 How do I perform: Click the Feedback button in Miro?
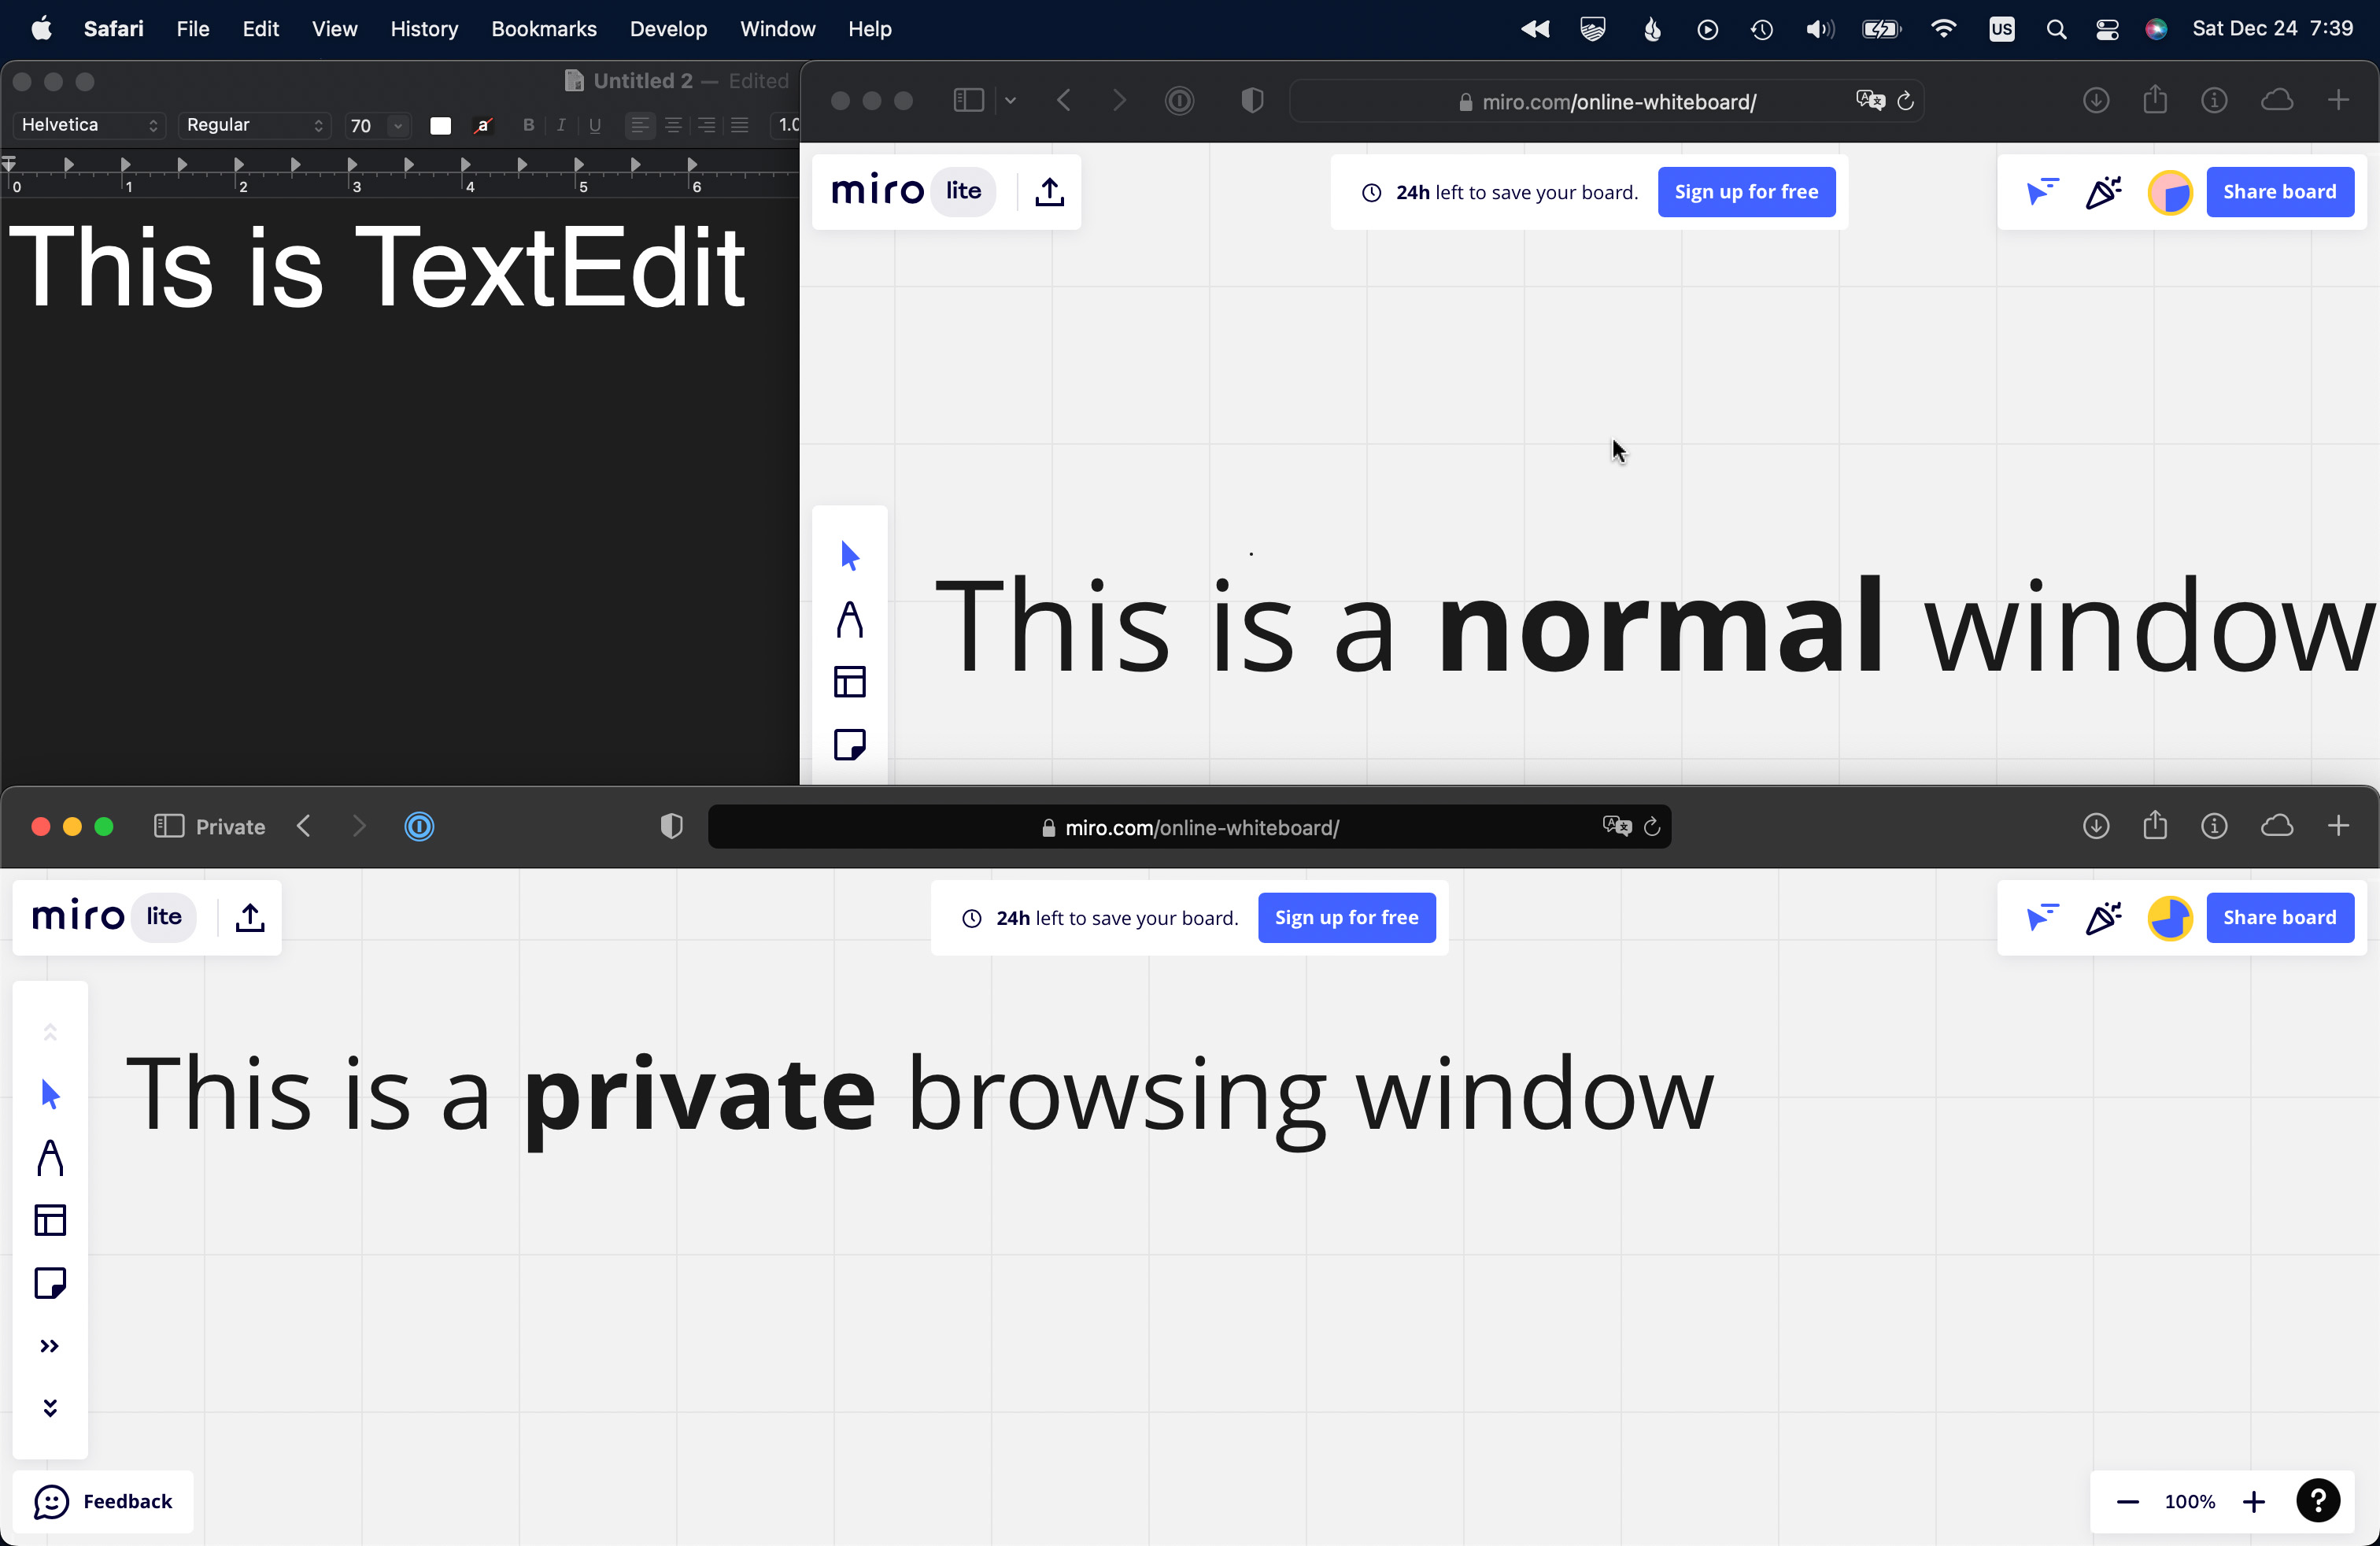104,1501
